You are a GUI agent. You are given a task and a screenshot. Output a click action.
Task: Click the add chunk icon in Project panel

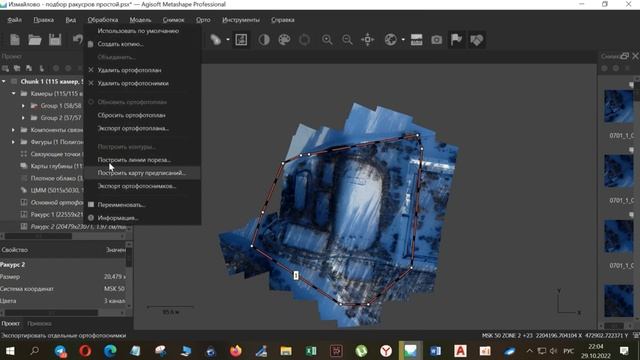coord(5,69)
